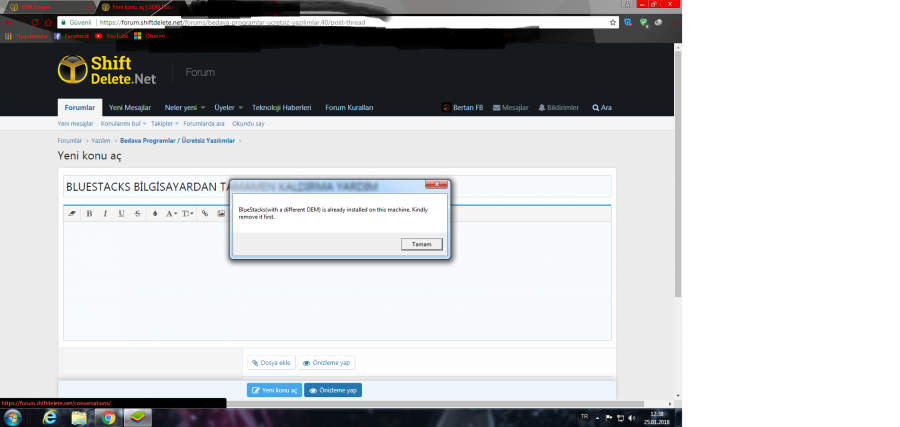Image resolution: width=900 pixels, height=427 pixels.
Task: Open the Oturum bookmark
Action: click(x=150, y=36)
